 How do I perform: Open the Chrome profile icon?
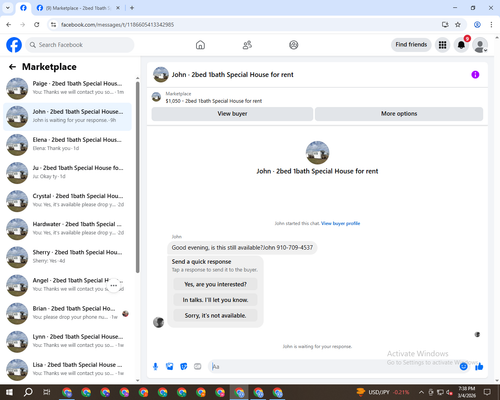477,25
